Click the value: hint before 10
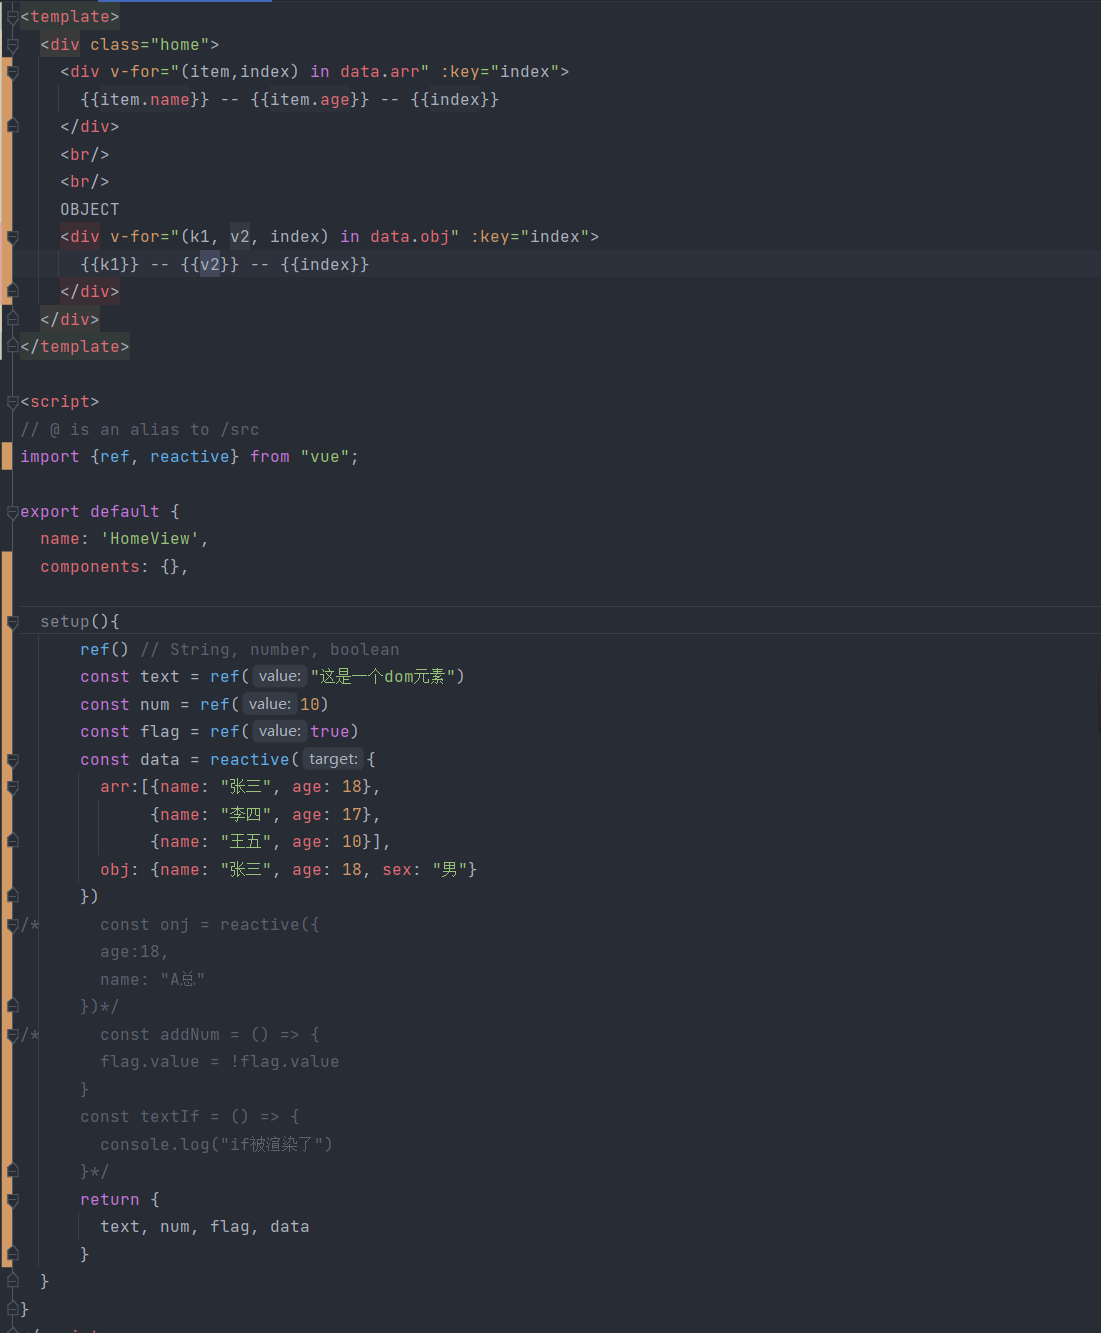Screen dimensions: 1101x1333 (x=270, y=704)
